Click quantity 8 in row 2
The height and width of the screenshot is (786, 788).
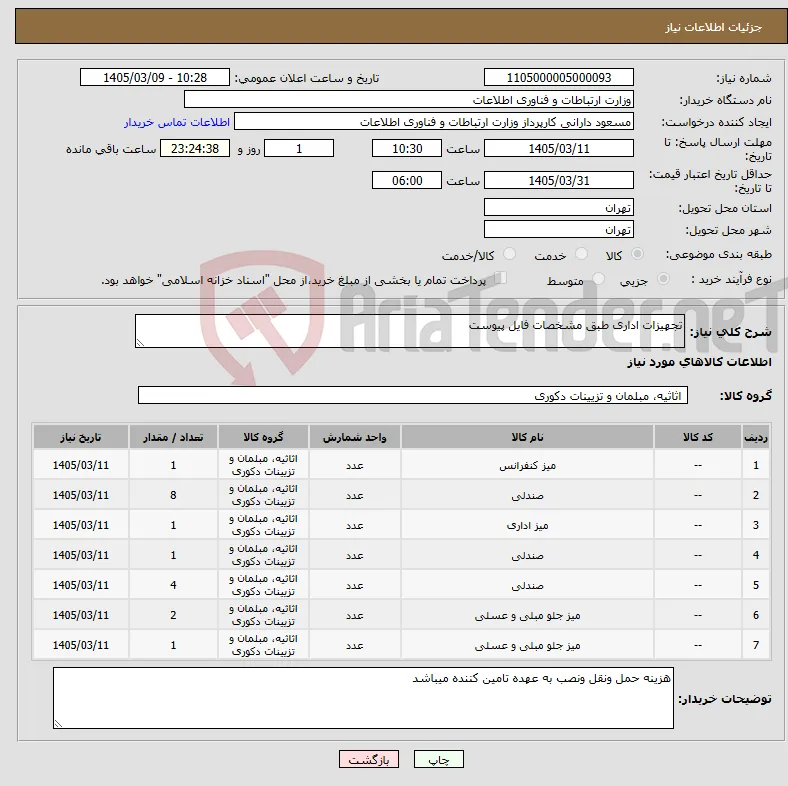[173, 496]
